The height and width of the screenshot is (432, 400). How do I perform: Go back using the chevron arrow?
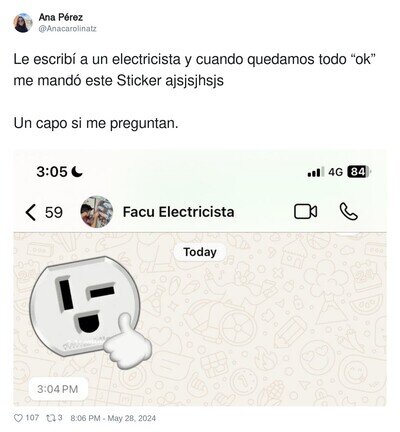(30, 212)
